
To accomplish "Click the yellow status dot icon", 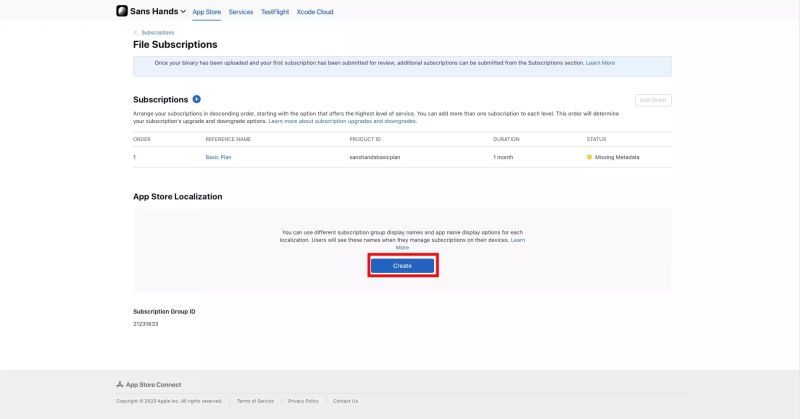I will [x=589, y=157].
